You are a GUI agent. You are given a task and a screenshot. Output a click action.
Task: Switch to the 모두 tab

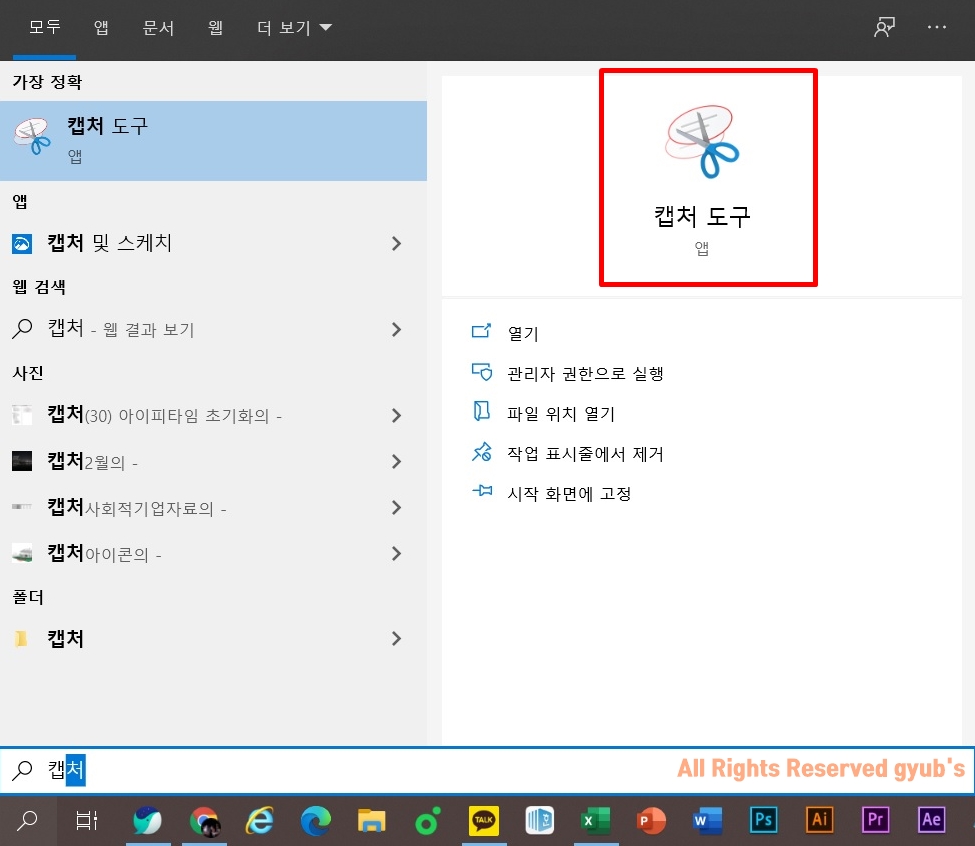(x=45, y=27)
